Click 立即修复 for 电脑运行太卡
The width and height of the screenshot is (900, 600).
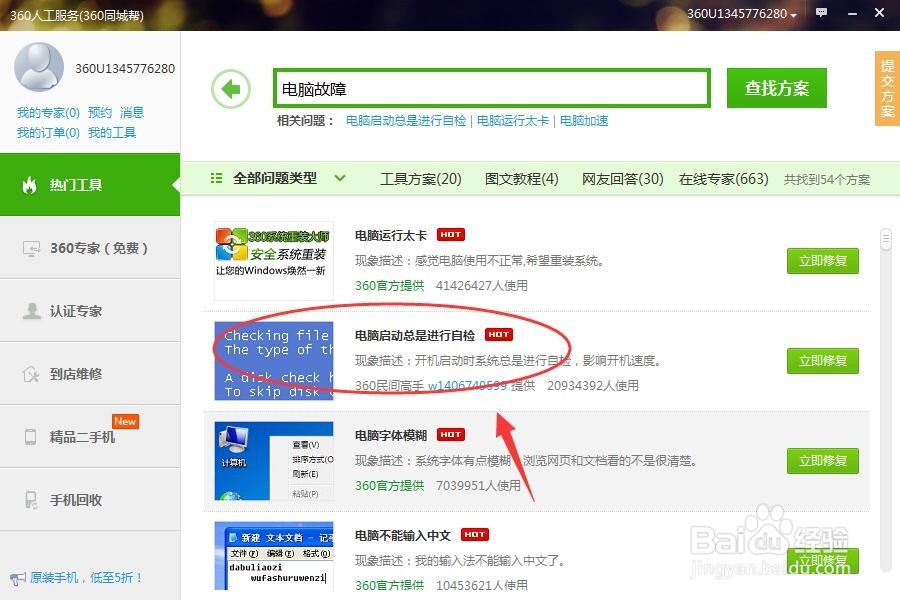pos(823,261)
